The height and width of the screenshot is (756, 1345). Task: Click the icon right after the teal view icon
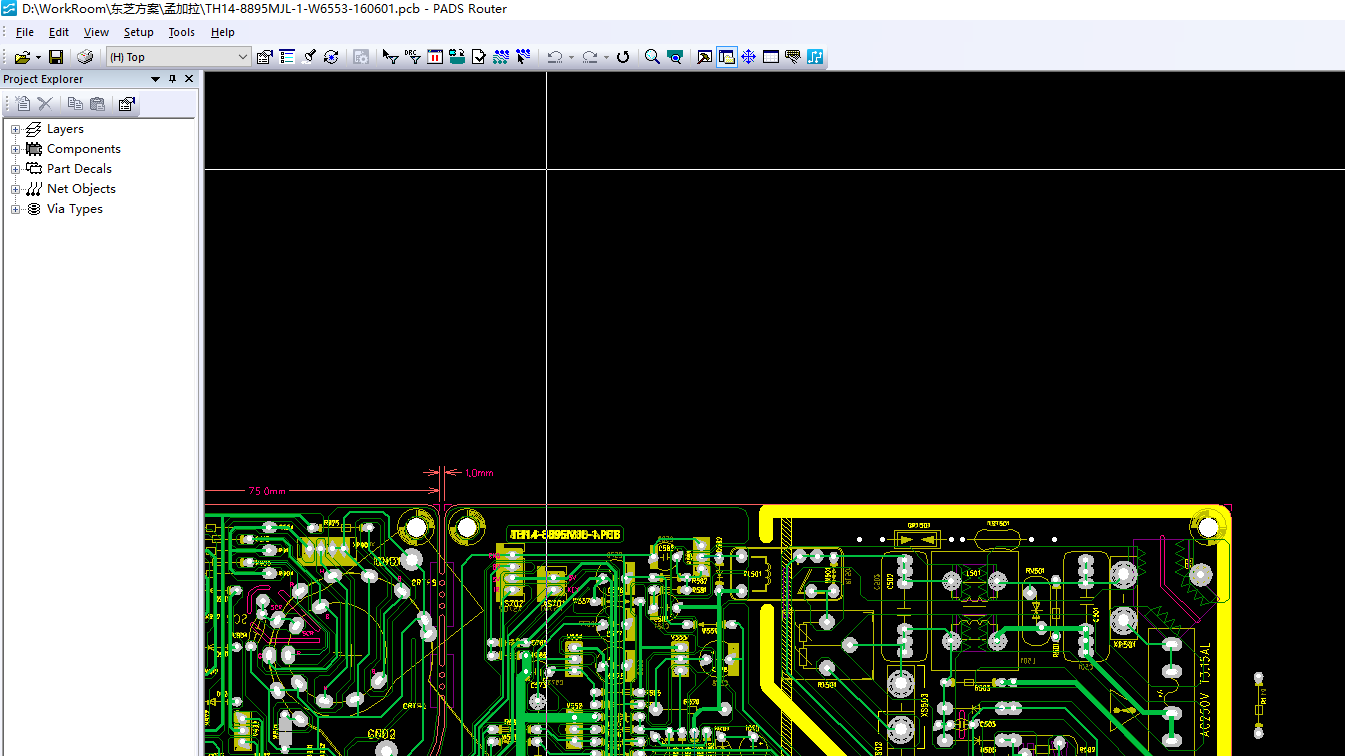(x=705, y=57)
